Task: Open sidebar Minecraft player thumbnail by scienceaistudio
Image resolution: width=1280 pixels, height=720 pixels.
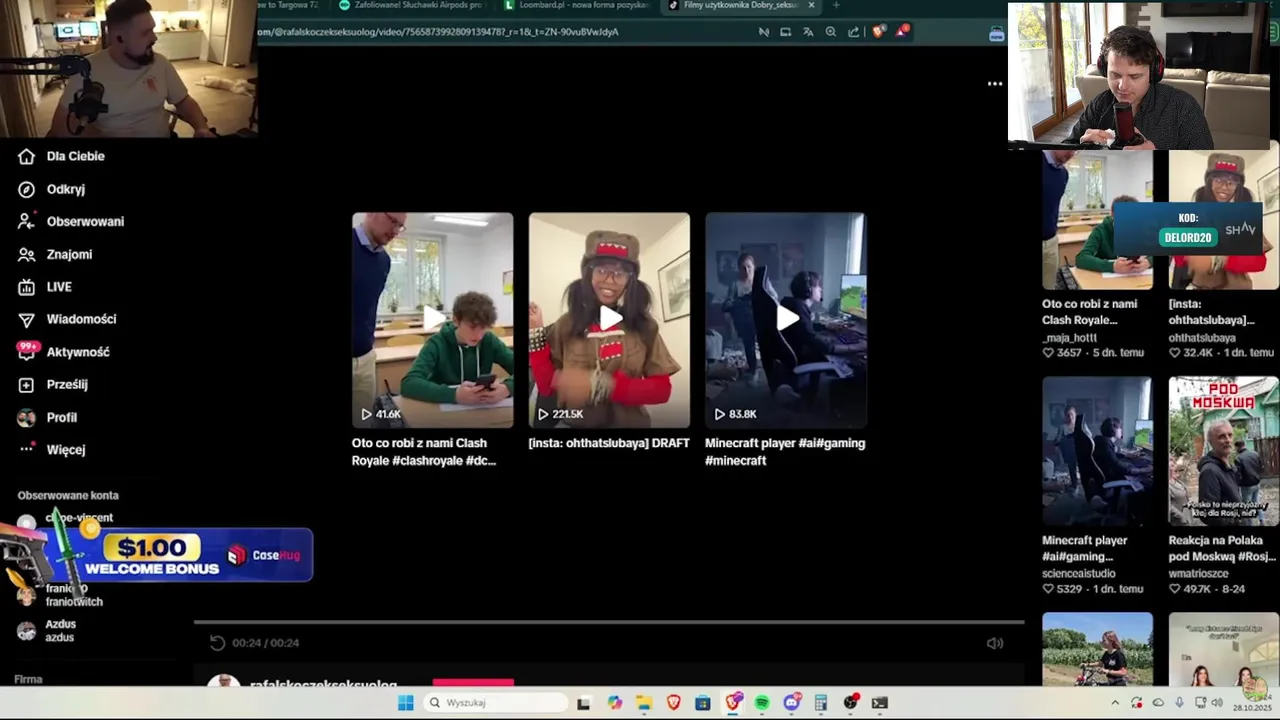Action: (x=1097, y=451)
